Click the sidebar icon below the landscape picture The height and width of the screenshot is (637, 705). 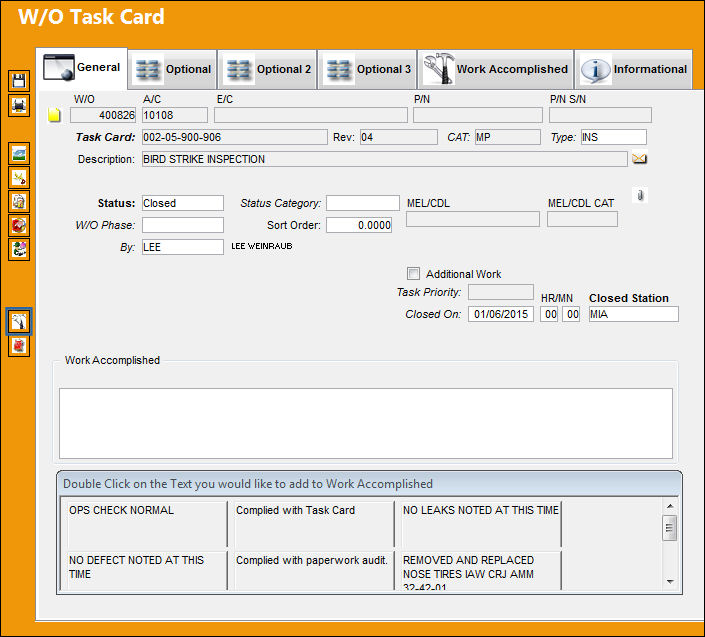coord(19,178)
